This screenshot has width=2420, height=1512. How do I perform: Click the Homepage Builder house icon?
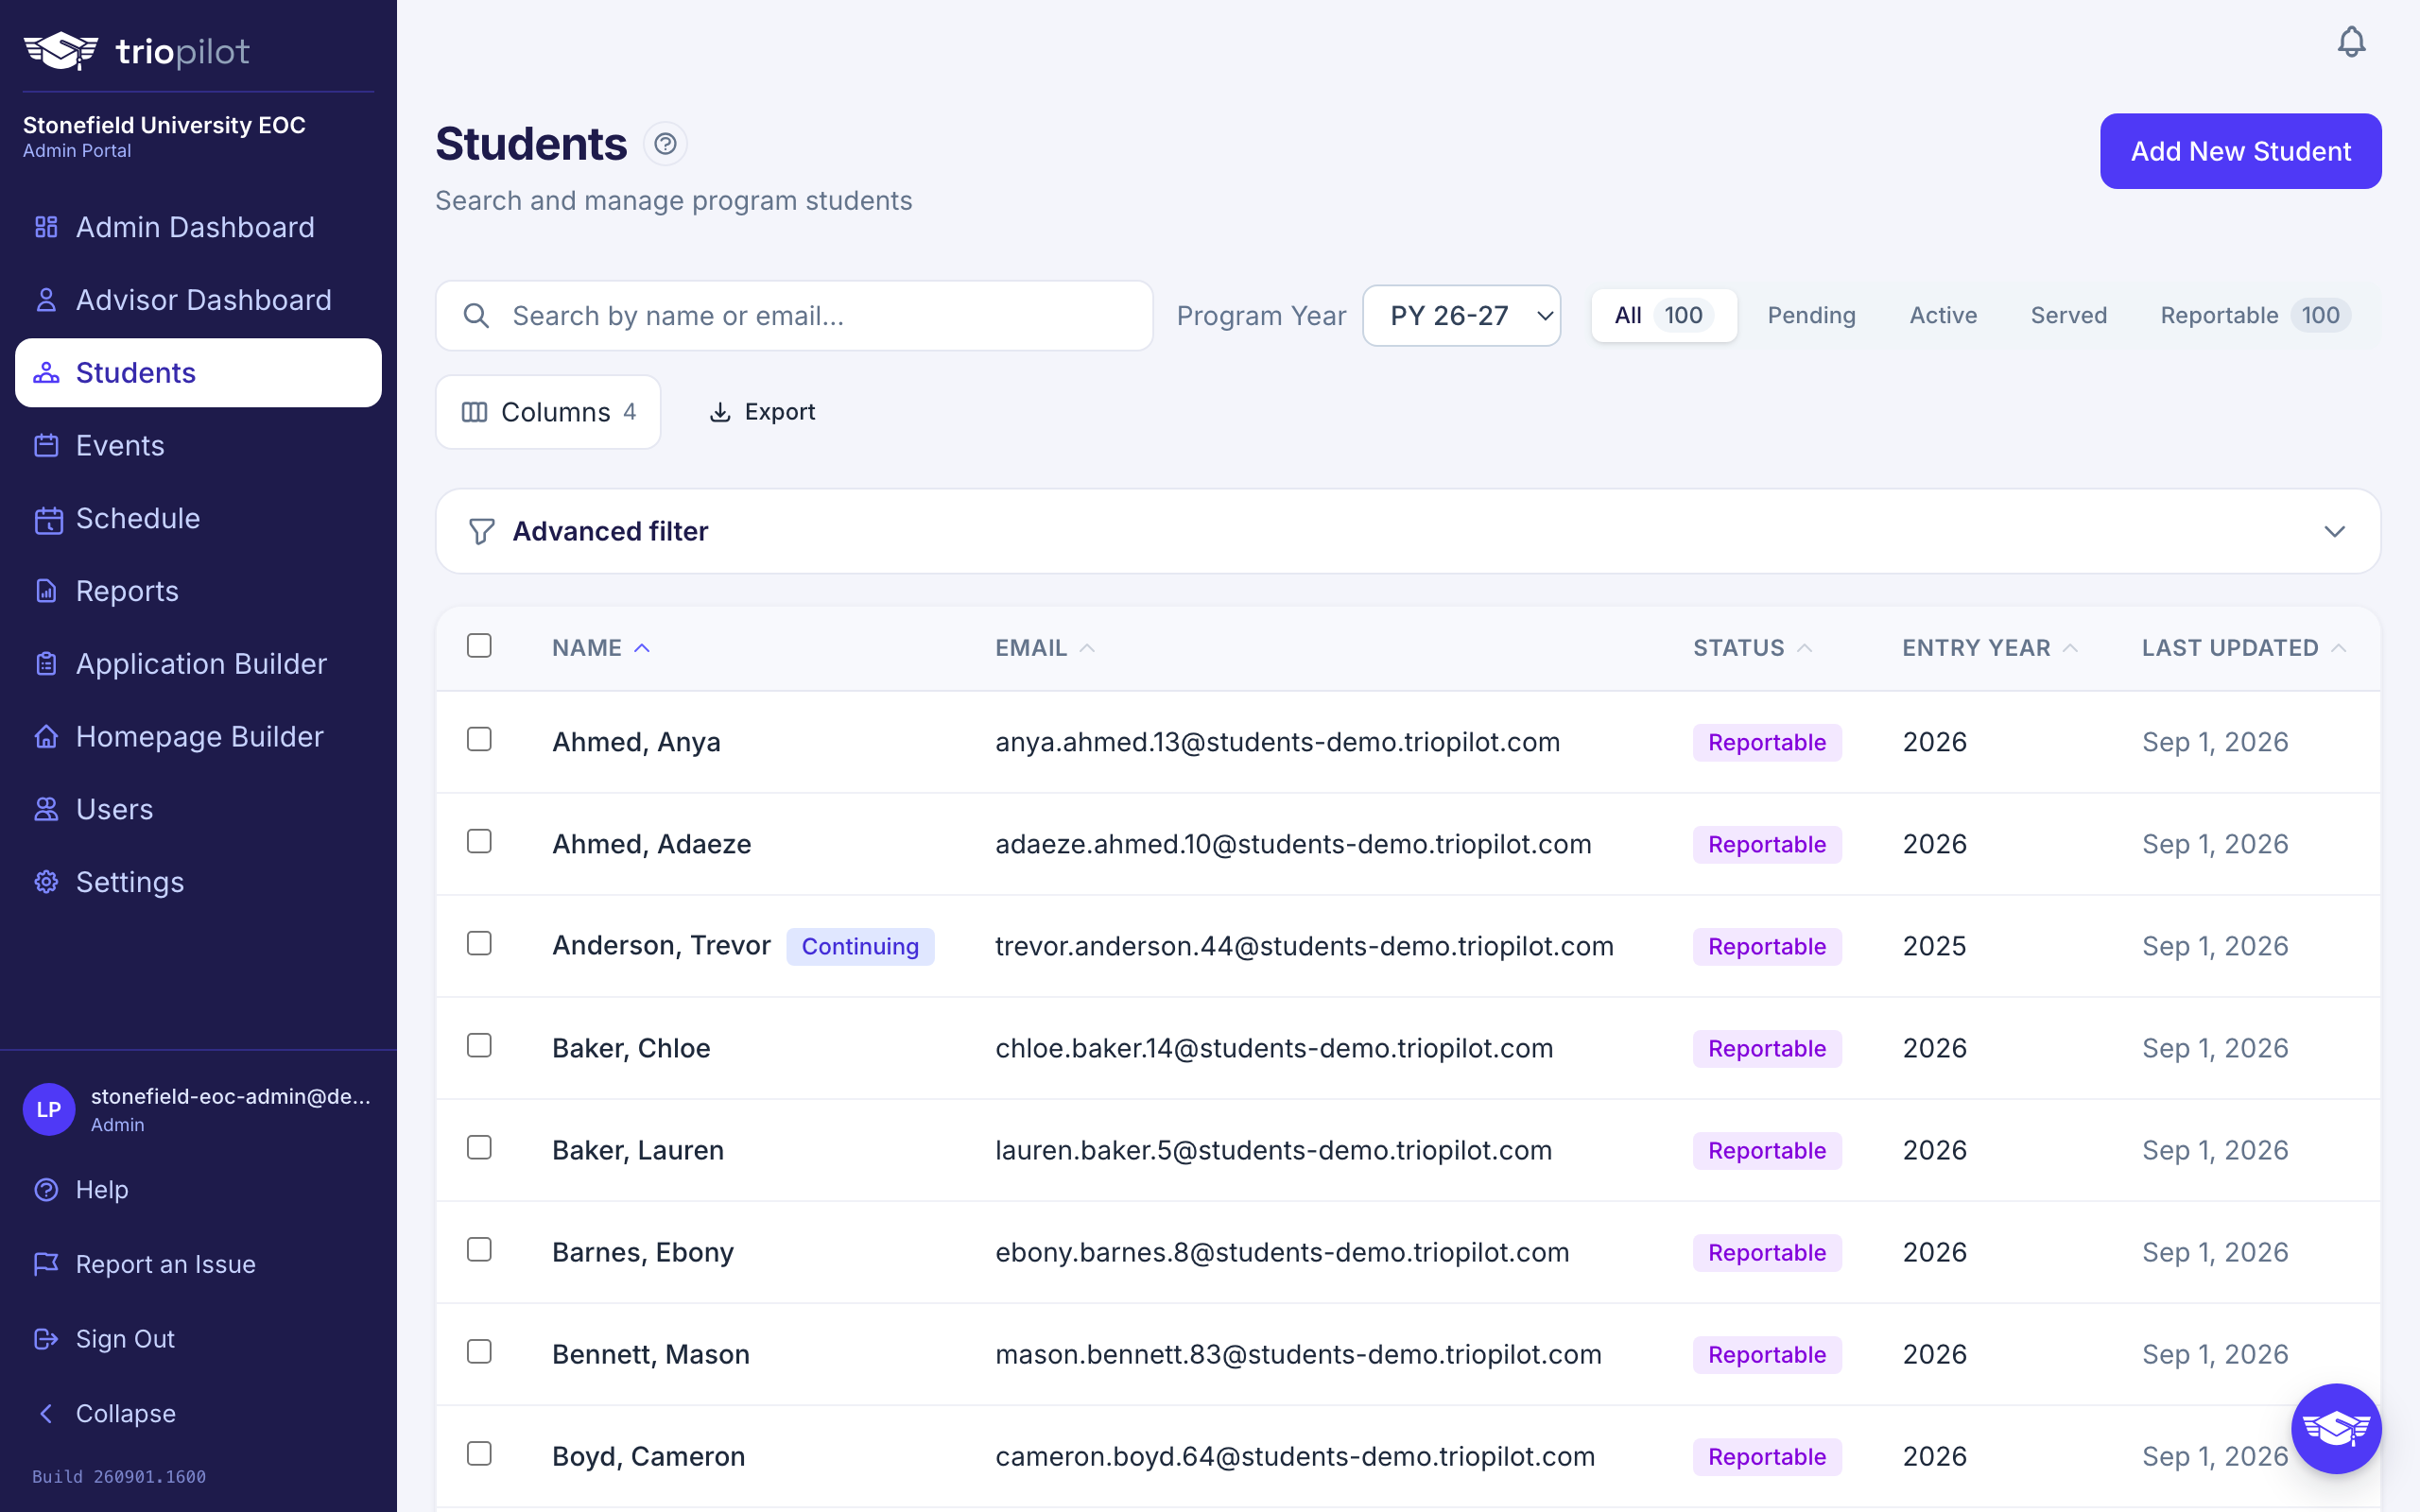pos(46,737)
